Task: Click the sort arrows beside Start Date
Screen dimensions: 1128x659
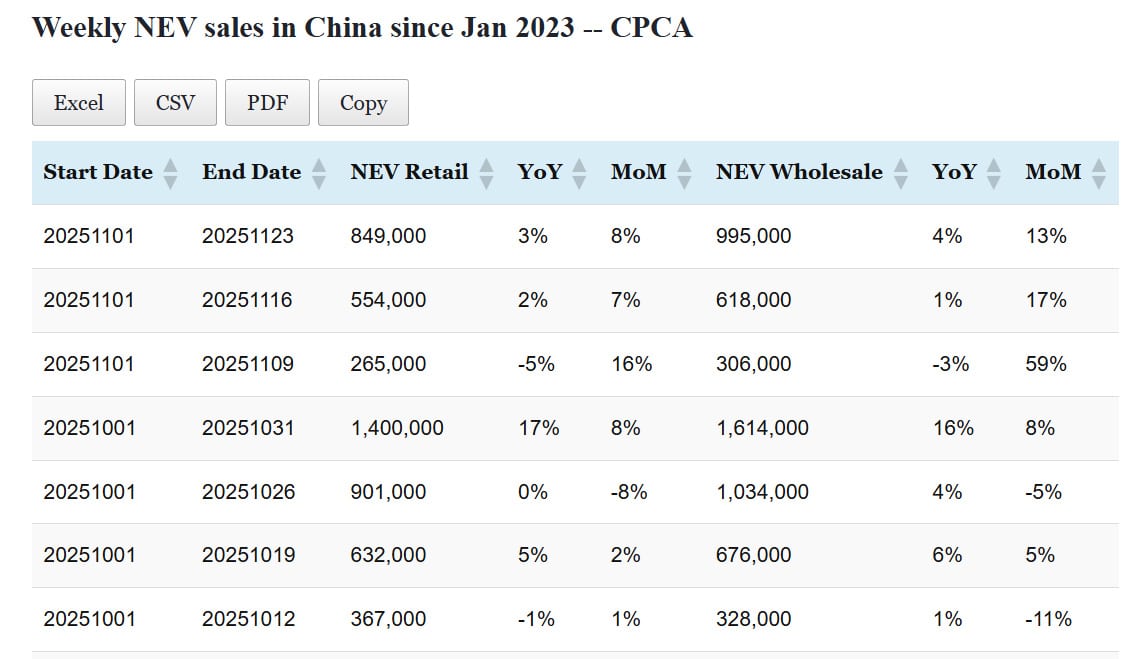Action: coord(170,173)
